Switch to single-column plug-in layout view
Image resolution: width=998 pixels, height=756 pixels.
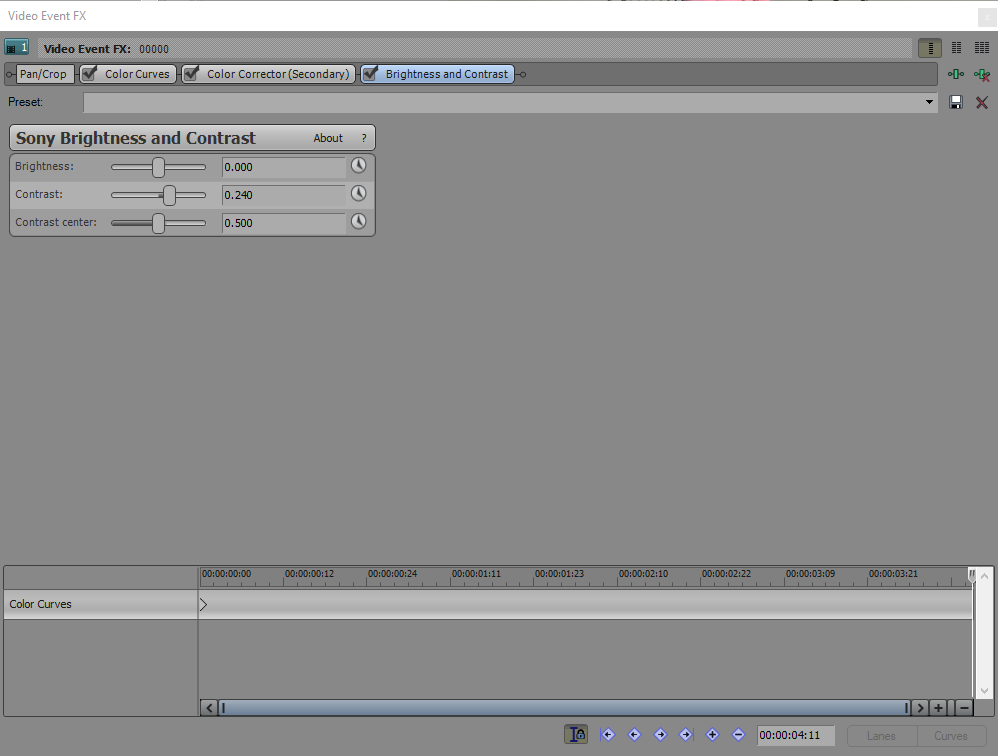point(930,48)
